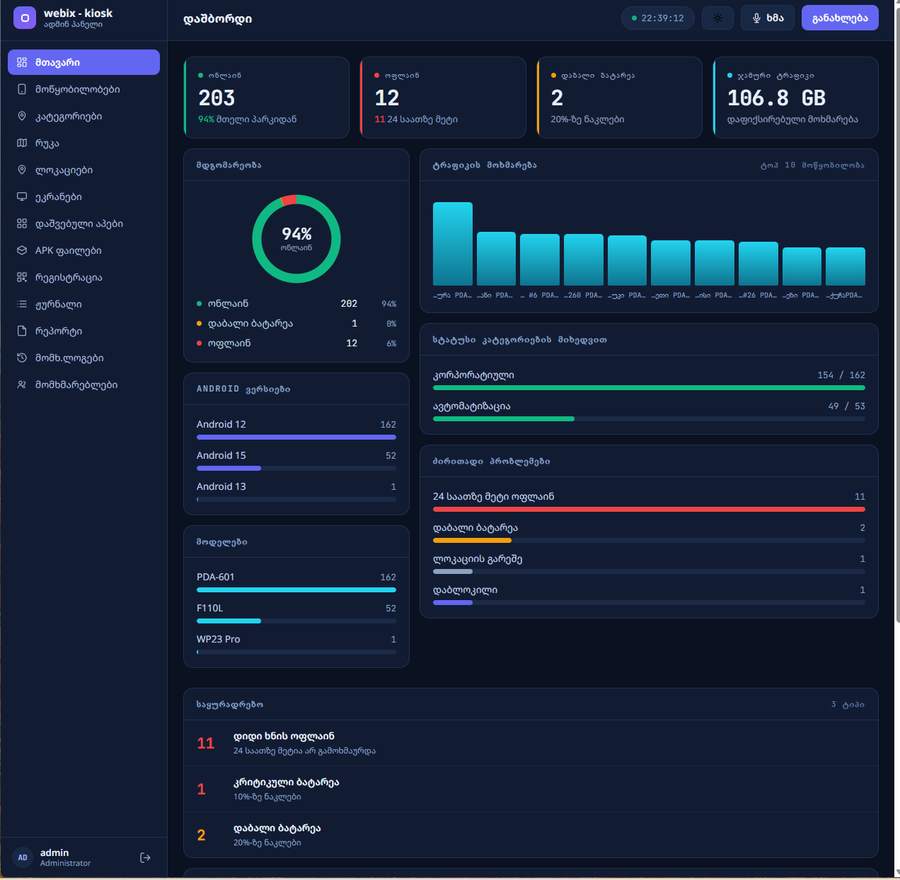Click the ავტომატიზაცია 49 / 53 progress bar
This screenshot has width=900, height=880.
coord(649,418)
